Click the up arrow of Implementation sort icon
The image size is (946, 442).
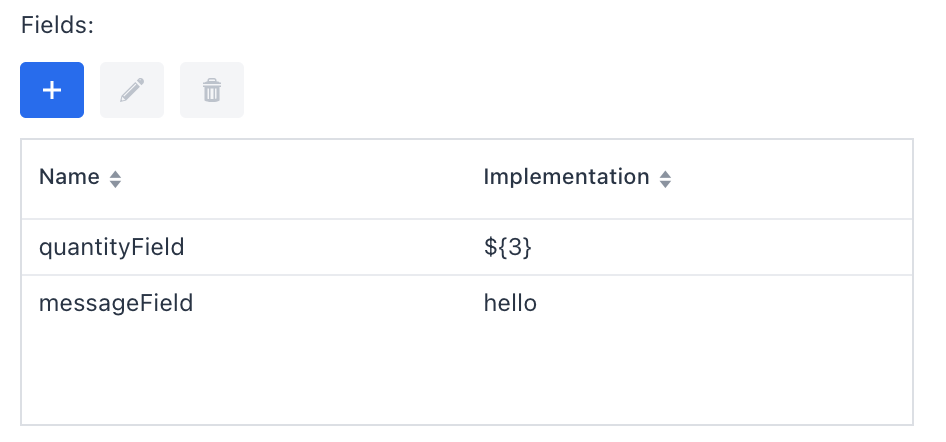coord(665,174)
